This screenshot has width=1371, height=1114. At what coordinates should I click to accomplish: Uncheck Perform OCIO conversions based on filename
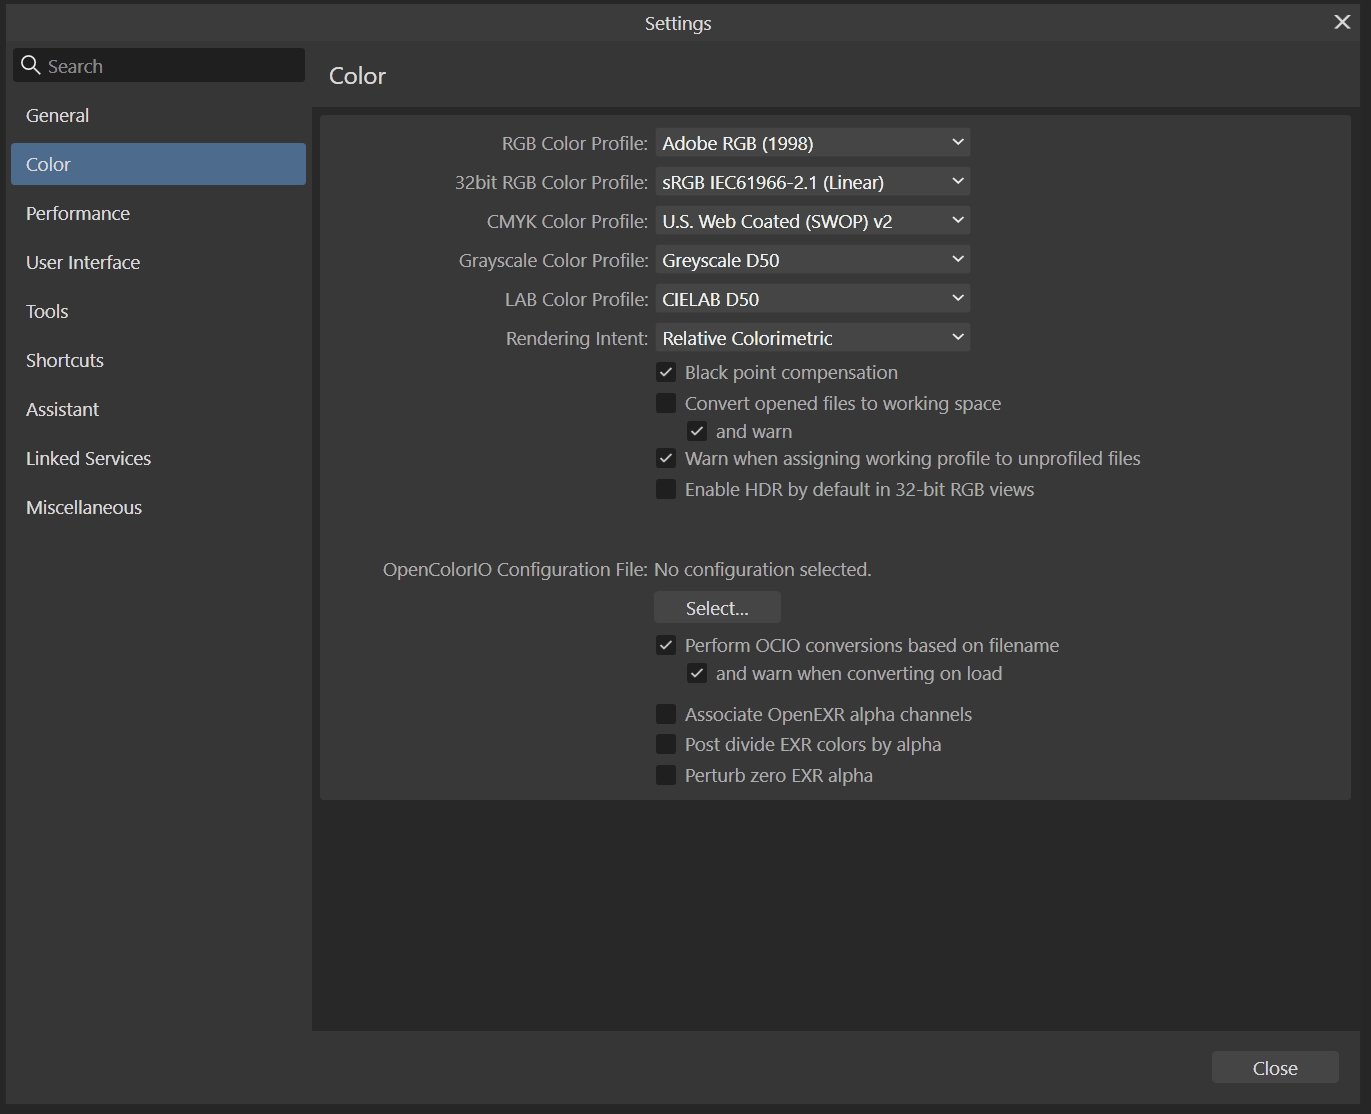[x=666, y=646]
